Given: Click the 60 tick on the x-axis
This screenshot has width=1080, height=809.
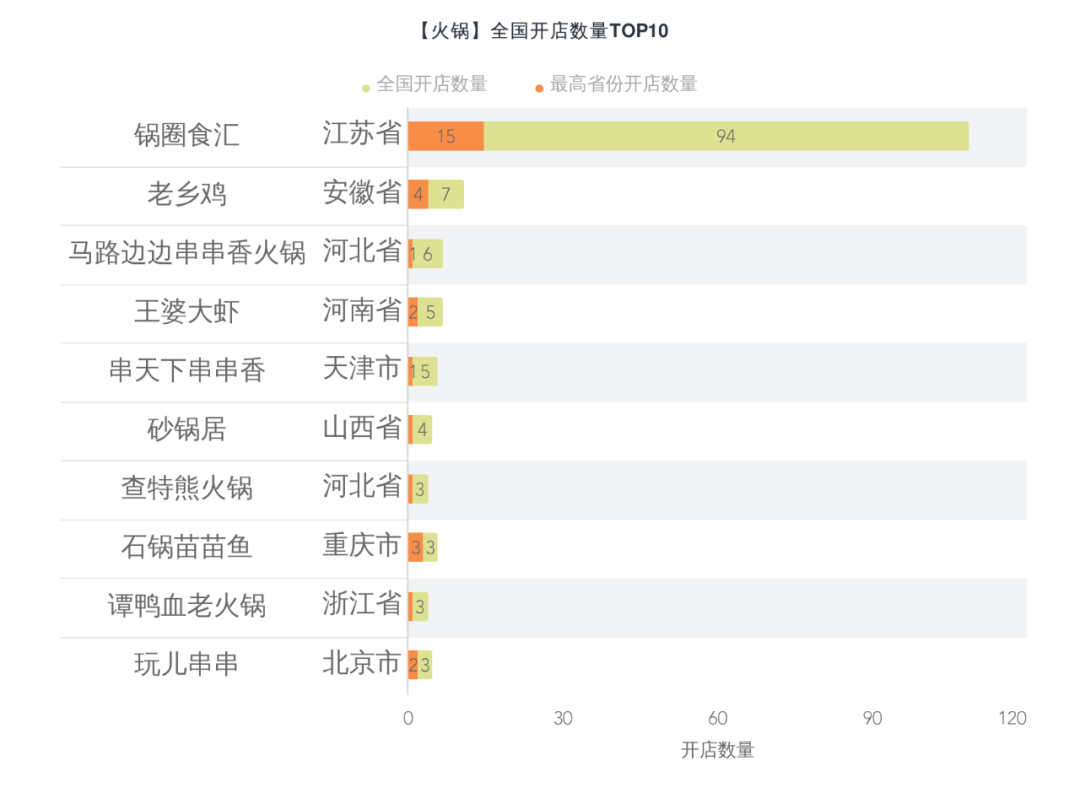Looking at the screenshot, I should point(717,718).
